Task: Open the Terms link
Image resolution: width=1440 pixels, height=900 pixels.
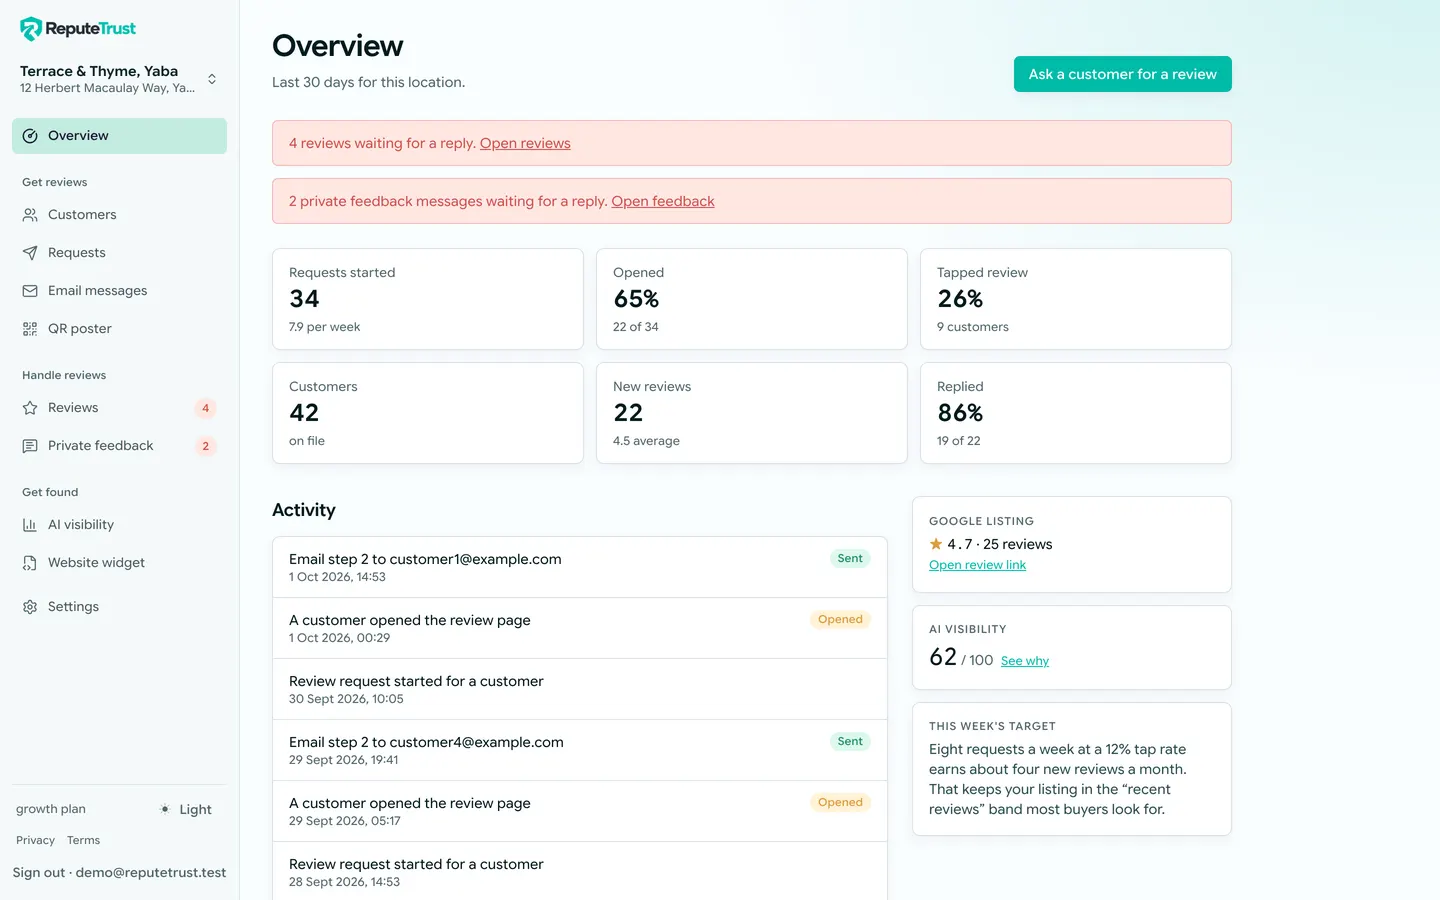Action: pyautogui.click(x=83, y=840)
